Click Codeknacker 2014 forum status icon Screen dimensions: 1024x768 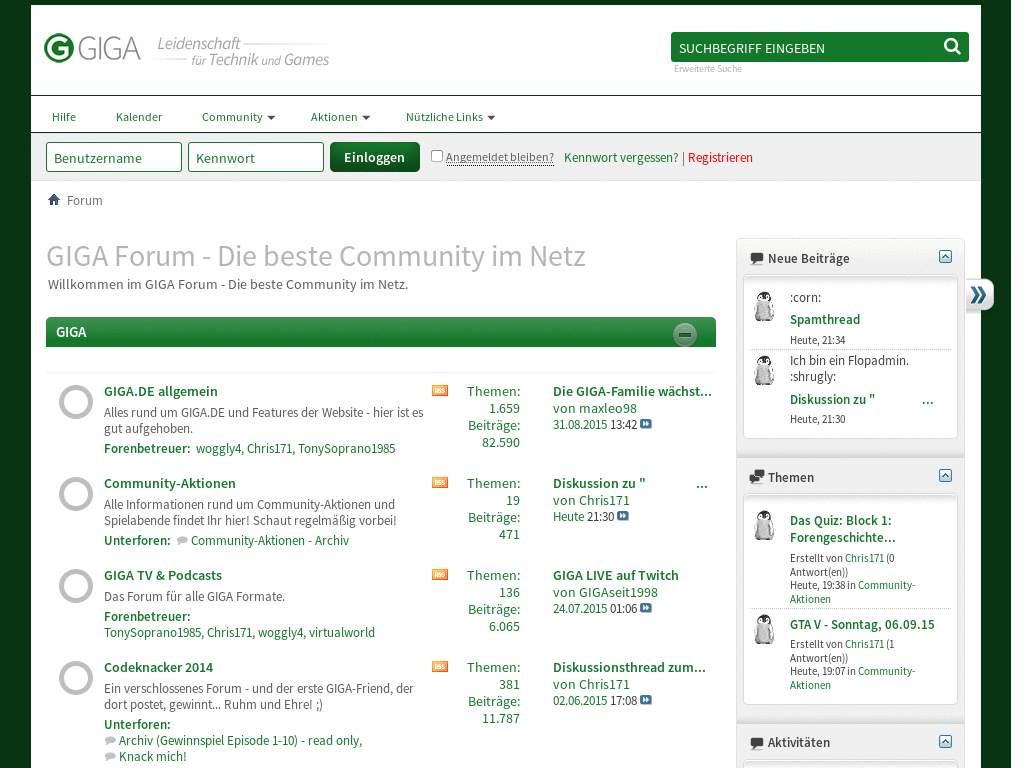[76, 678]
